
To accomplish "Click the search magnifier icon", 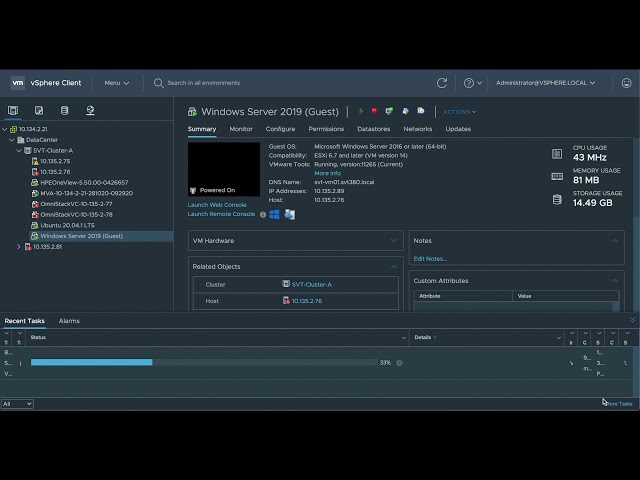I will tap(158, 83).
